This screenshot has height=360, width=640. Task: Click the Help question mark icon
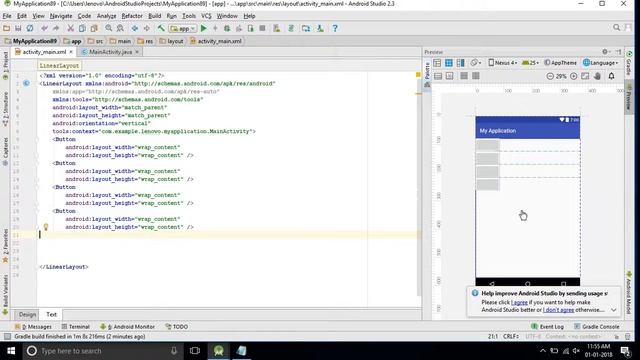coord(335,28)
